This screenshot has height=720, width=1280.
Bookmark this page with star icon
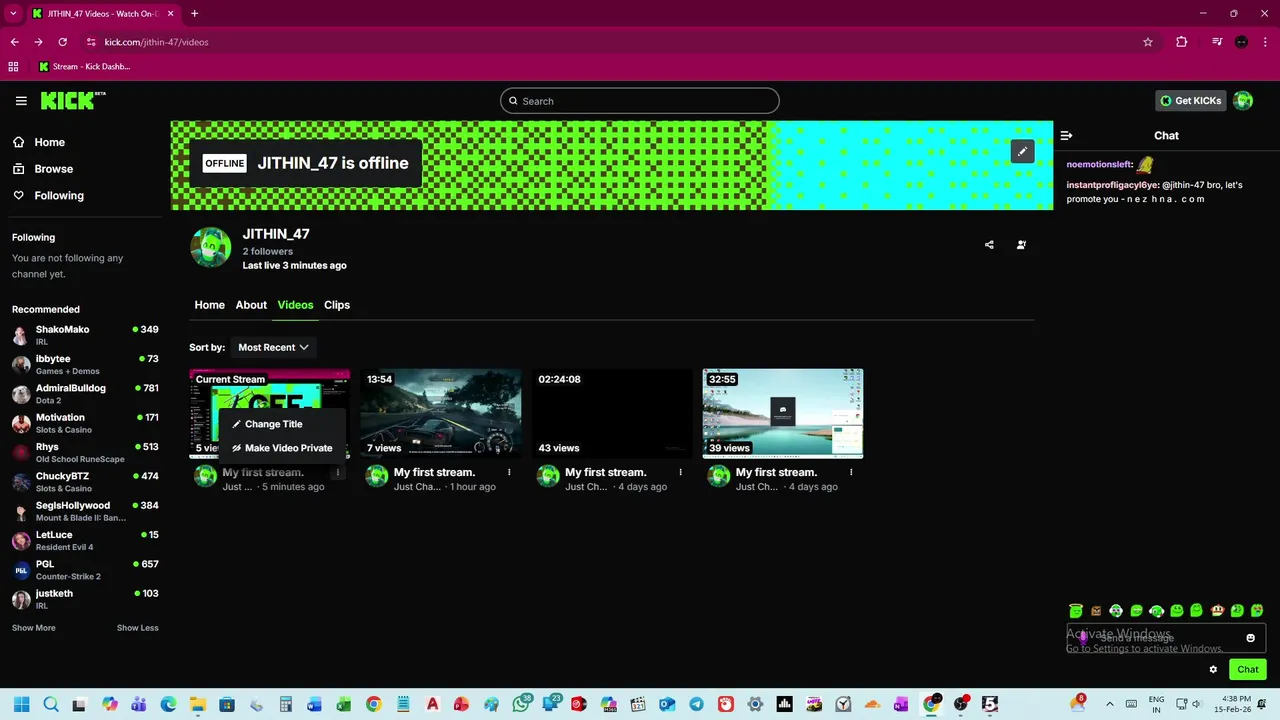pos(1148,42)
